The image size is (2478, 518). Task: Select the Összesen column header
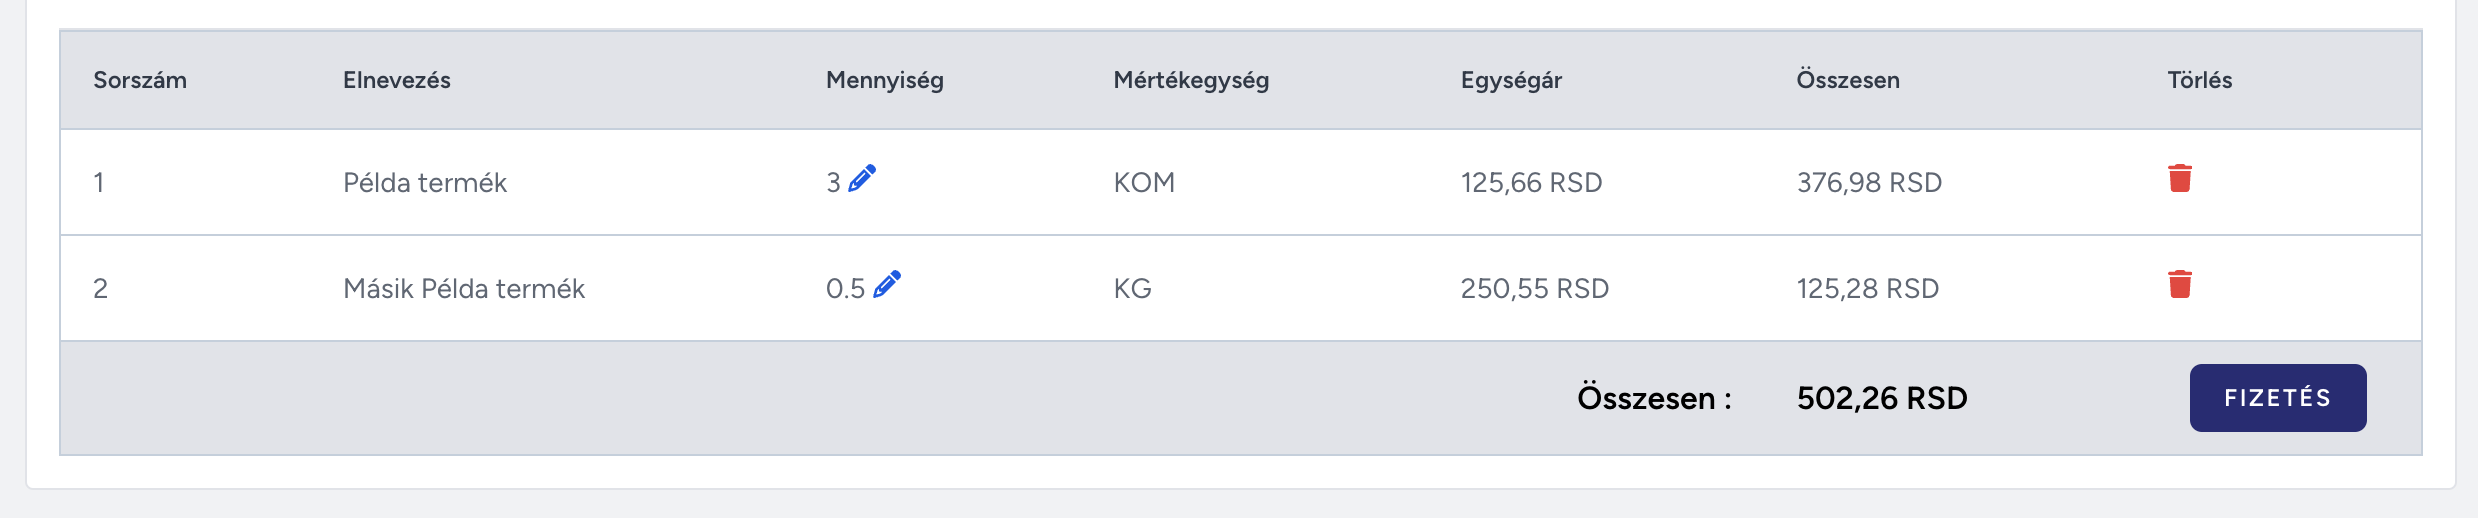pyautogui.click(x=1848, y=80)
